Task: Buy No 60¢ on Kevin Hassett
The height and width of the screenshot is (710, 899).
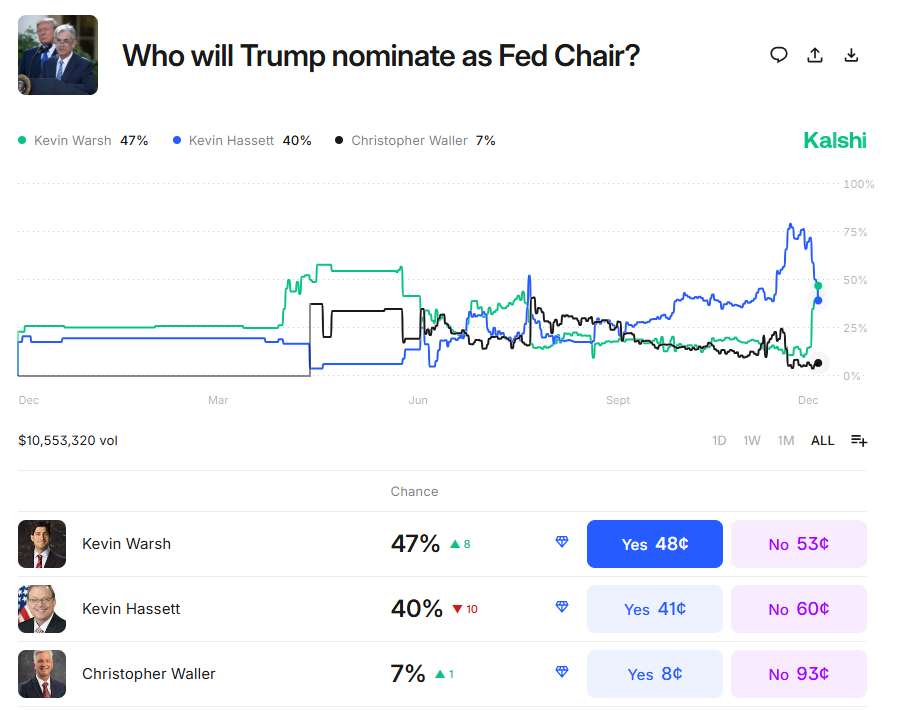Action: tap(798, 609)
